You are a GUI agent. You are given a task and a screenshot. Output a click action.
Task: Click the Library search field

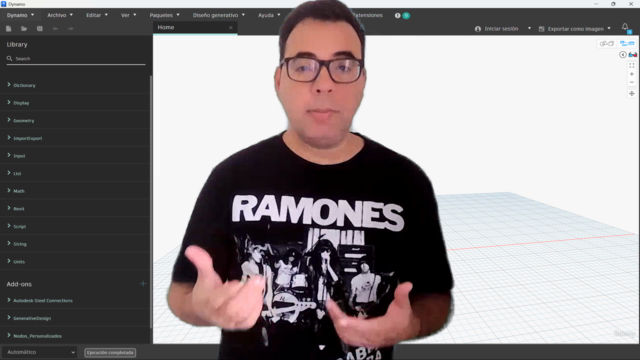tap(76, 59)
